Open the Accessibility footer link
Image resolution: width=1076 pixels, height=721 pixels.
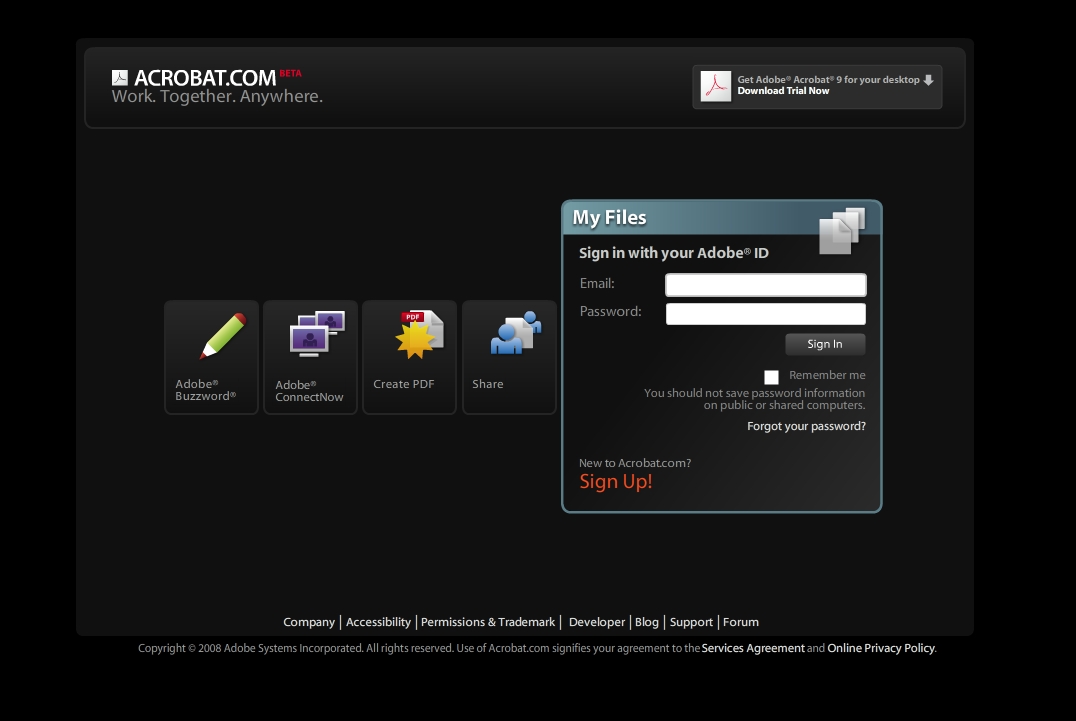[x=378, y=622]
